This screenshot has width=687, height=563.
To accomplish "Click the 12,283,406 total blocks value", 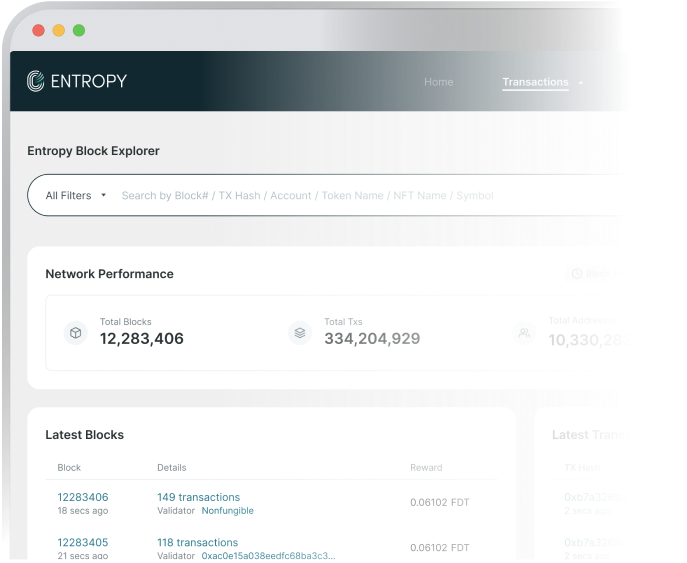I will 142,339.
